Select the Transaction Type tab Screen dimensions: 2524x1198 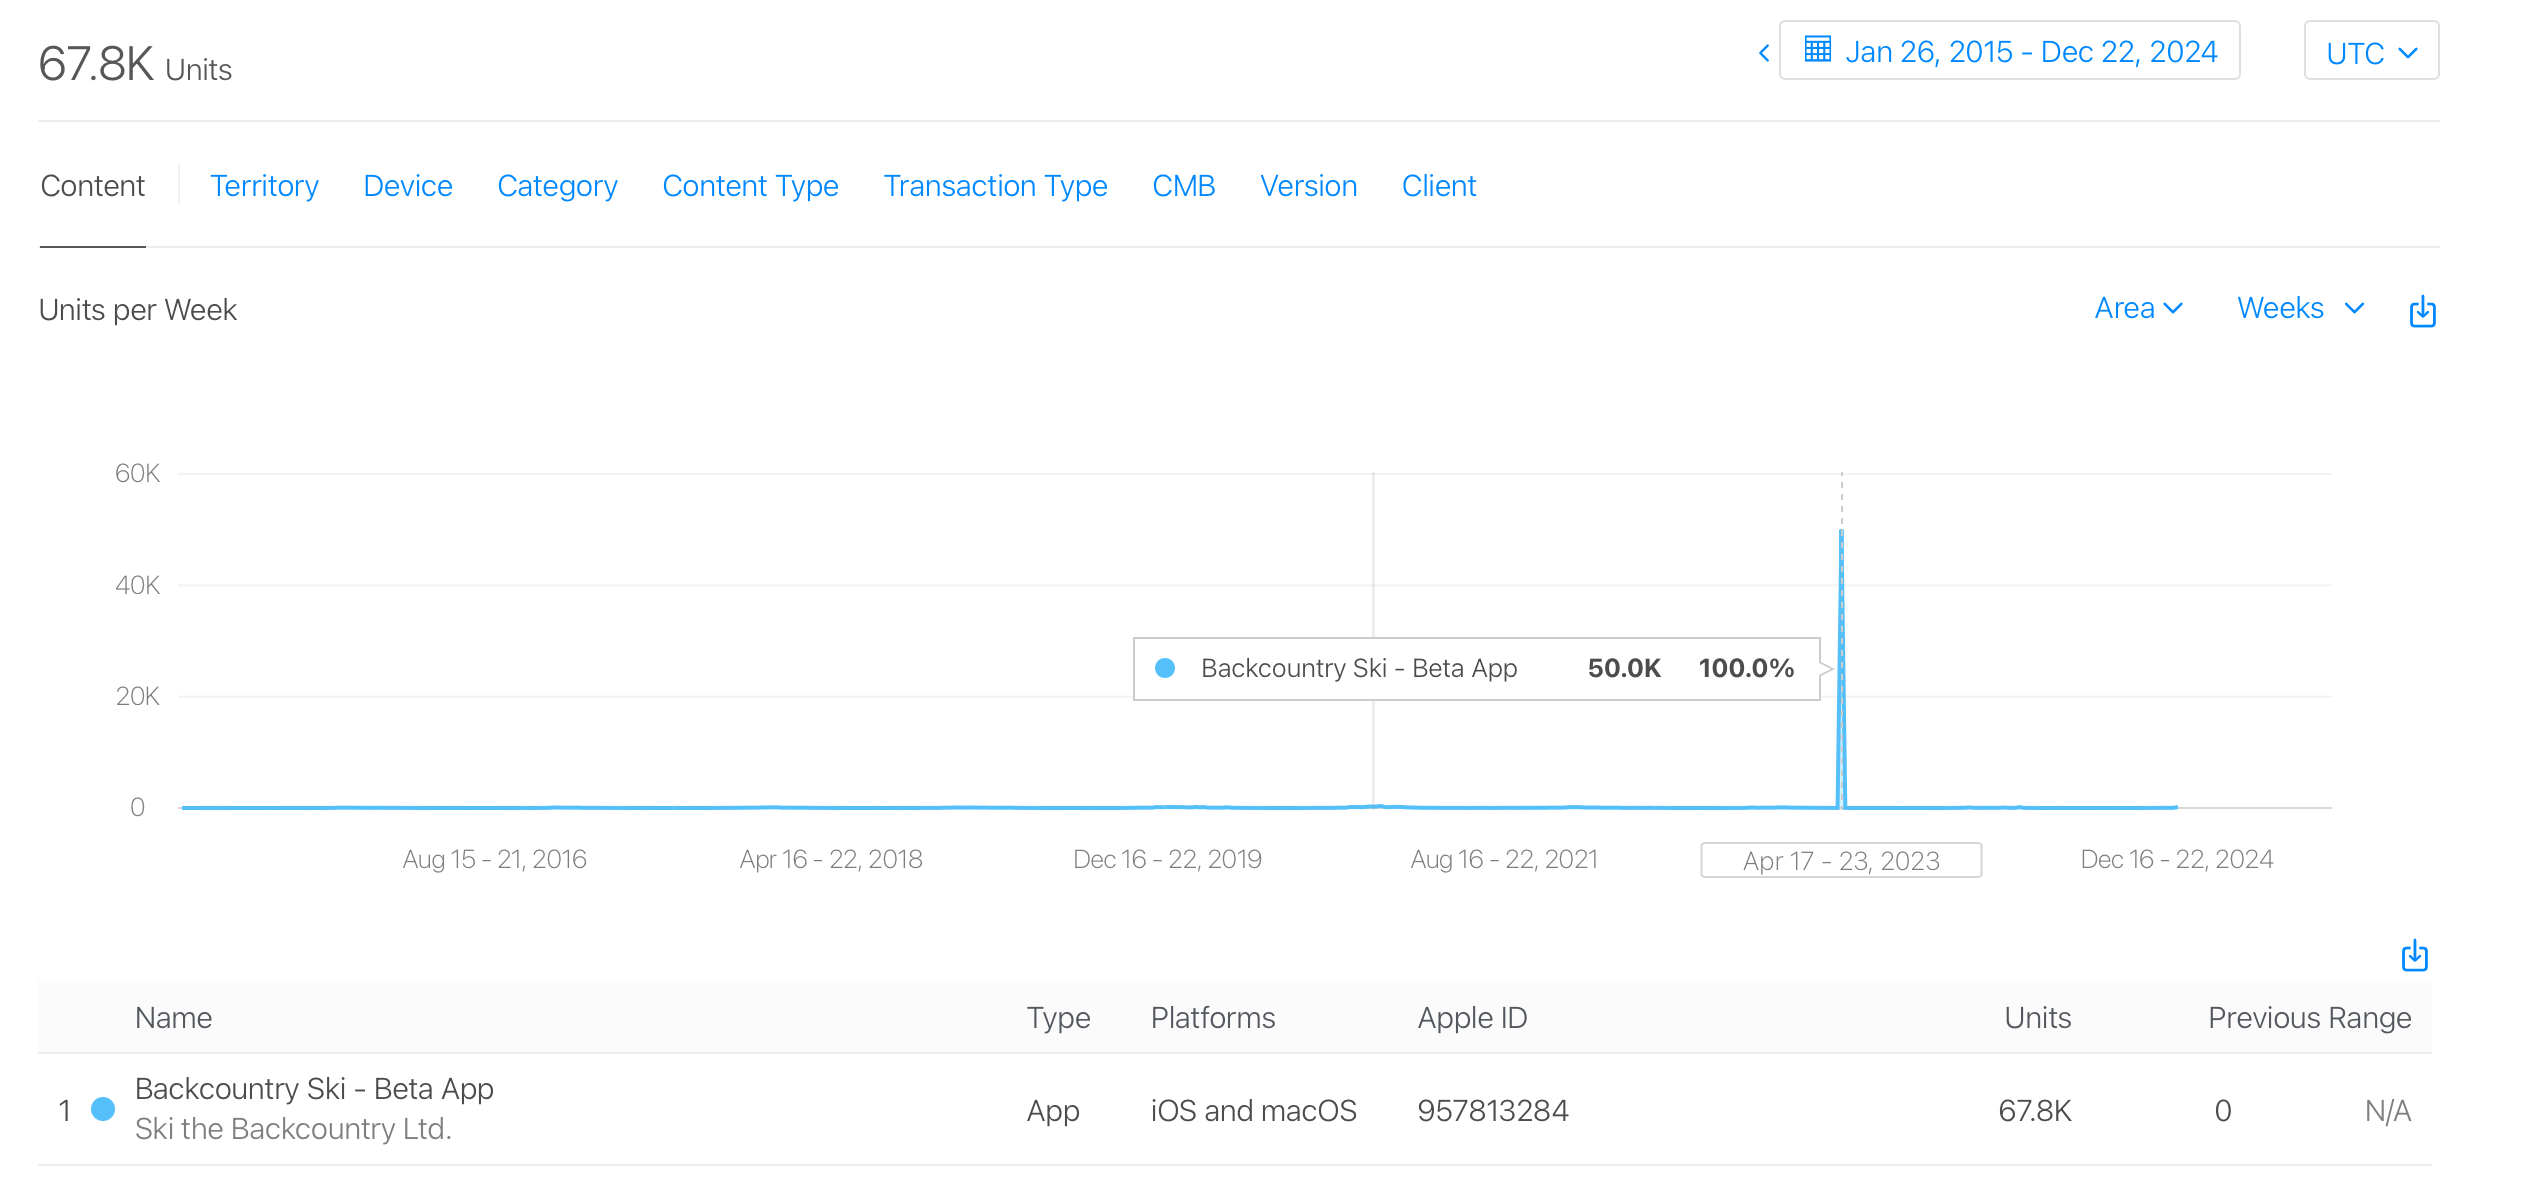(995, 186)
